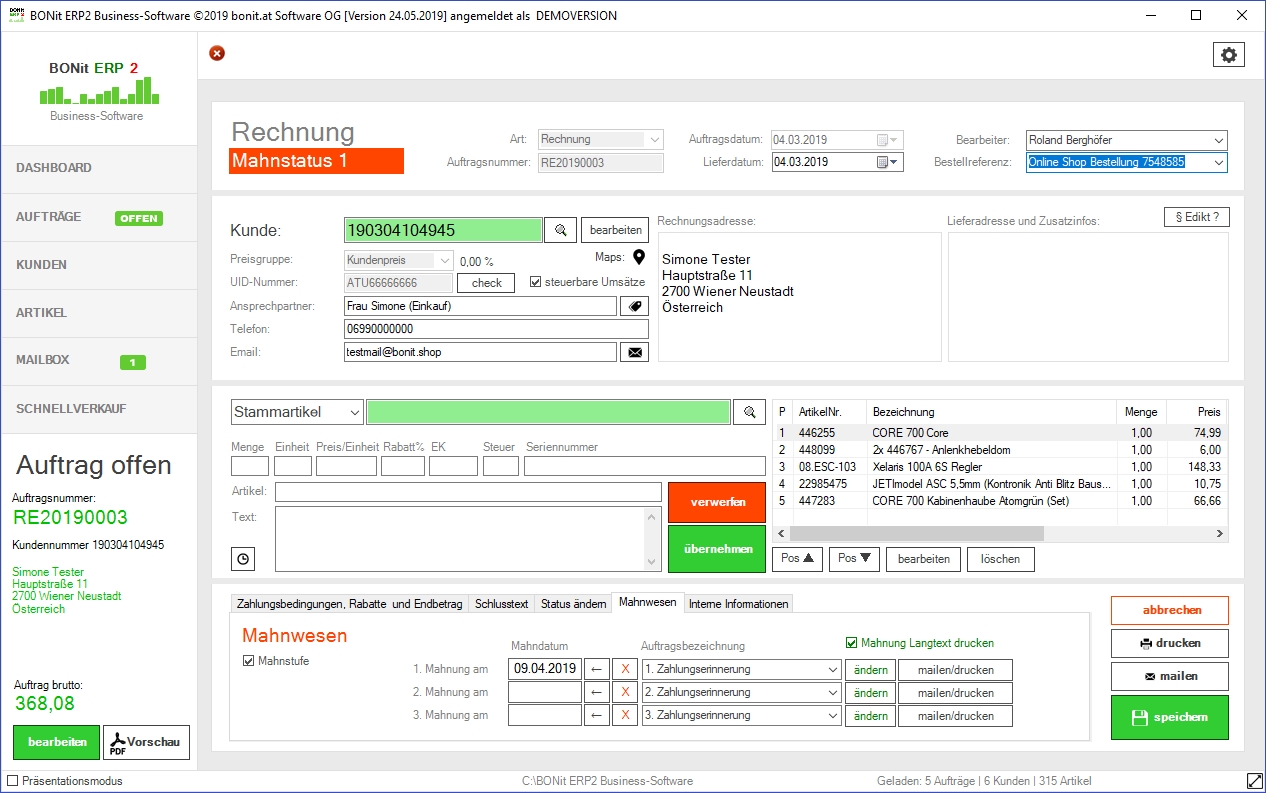Click the arrow button for 3. Mahnung
The image size is (1266, 793).
coord(596,716)
